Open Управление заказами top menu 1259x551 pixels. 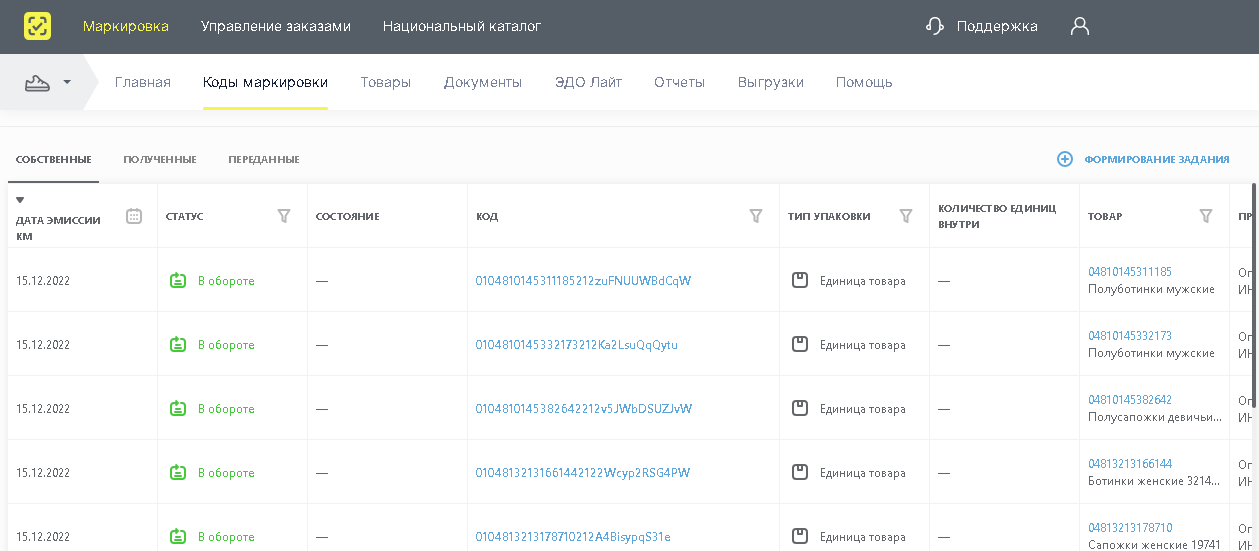click(x=276, y=27)
